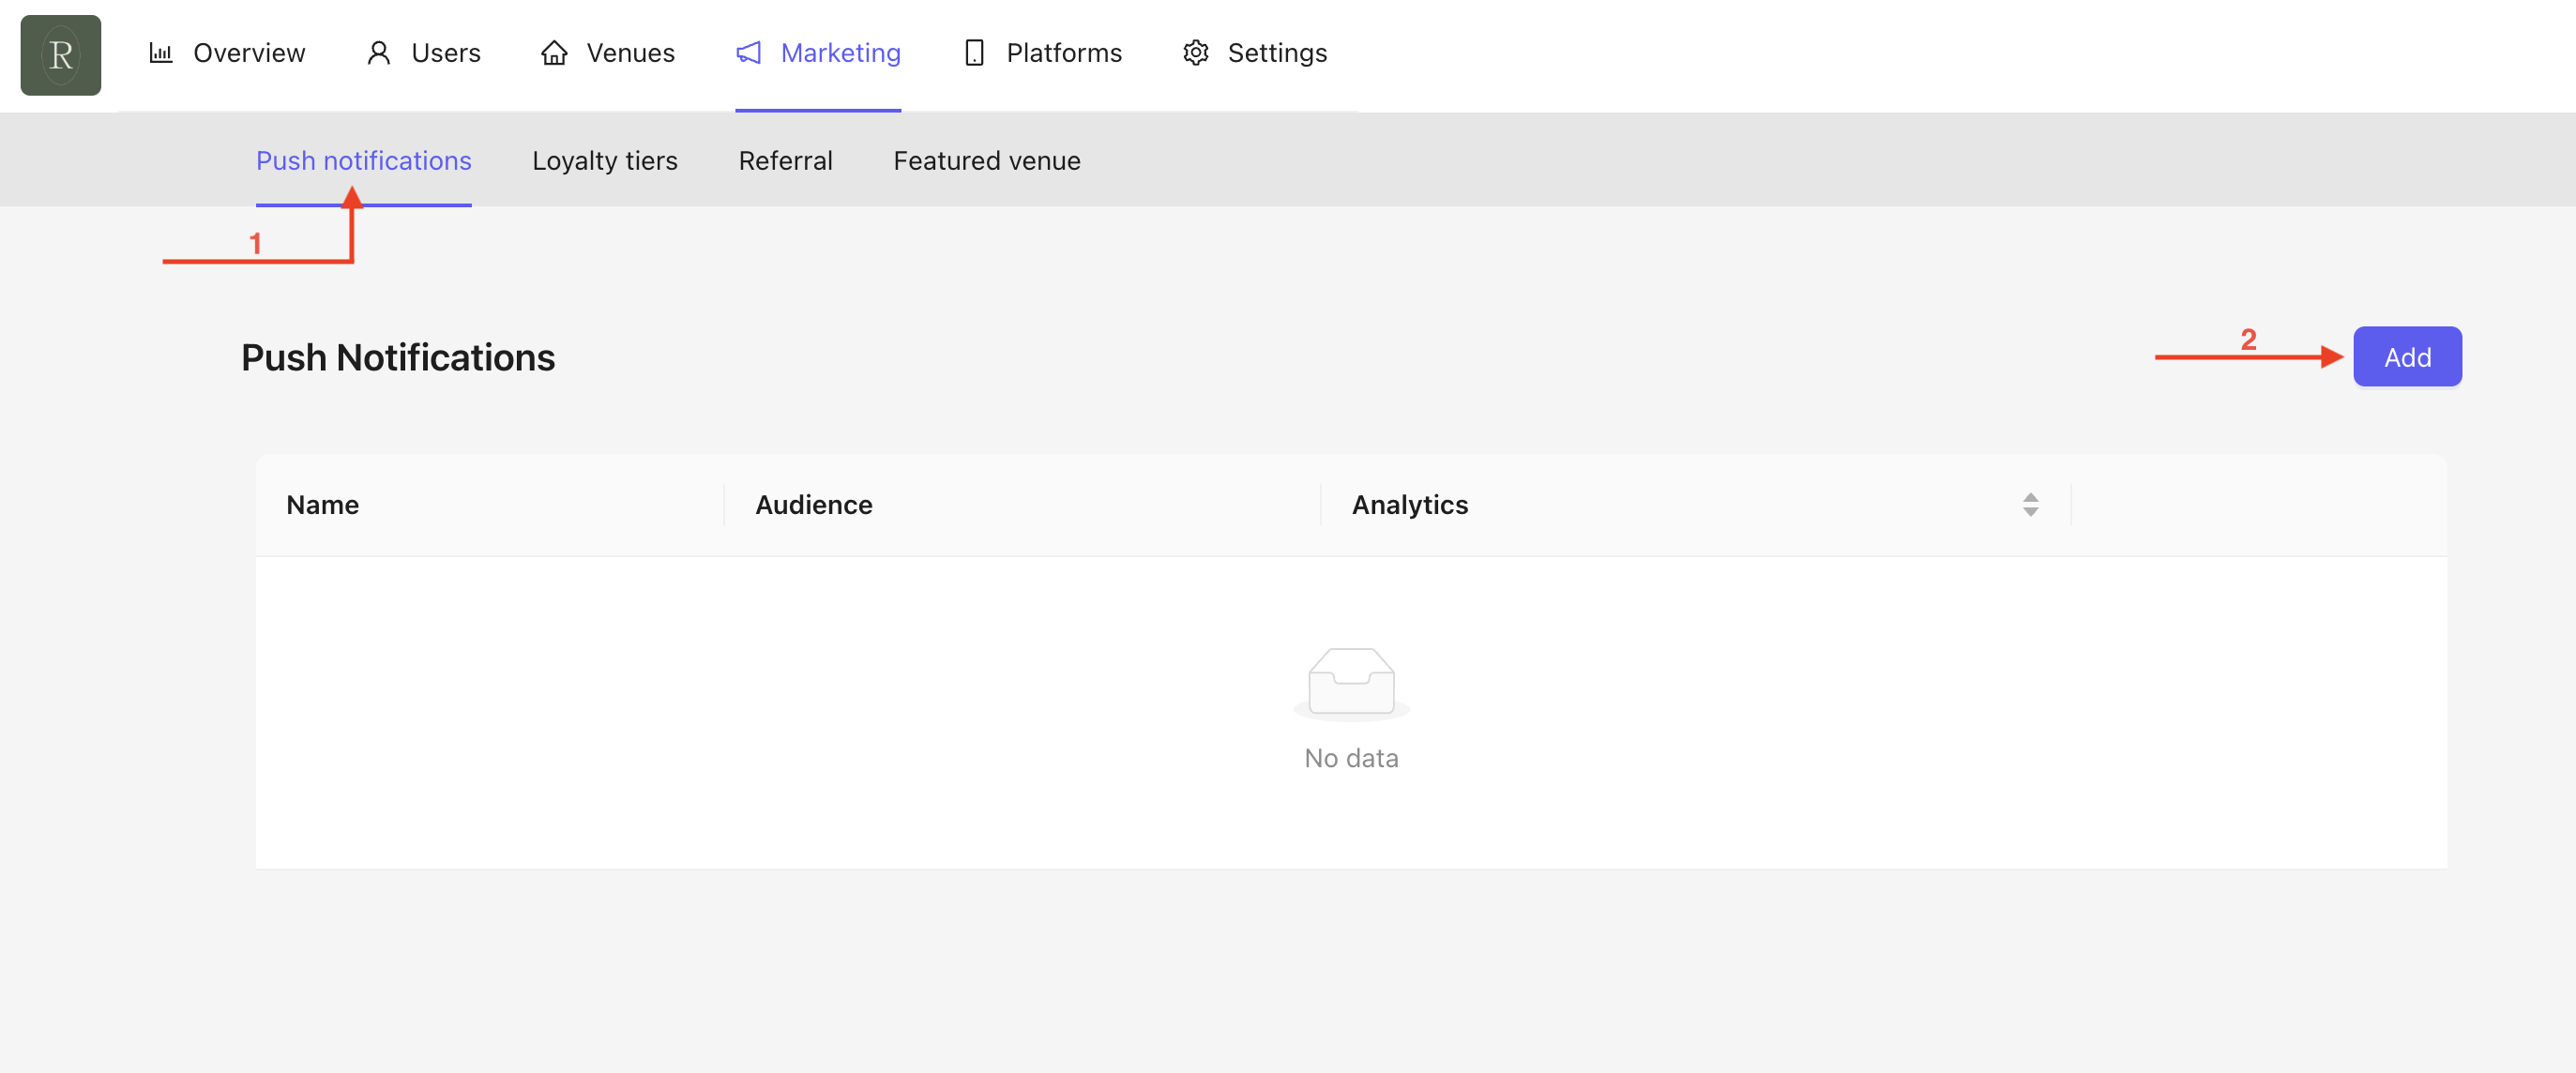Select the Loyalty tiers tab

[x=604, y=161]
